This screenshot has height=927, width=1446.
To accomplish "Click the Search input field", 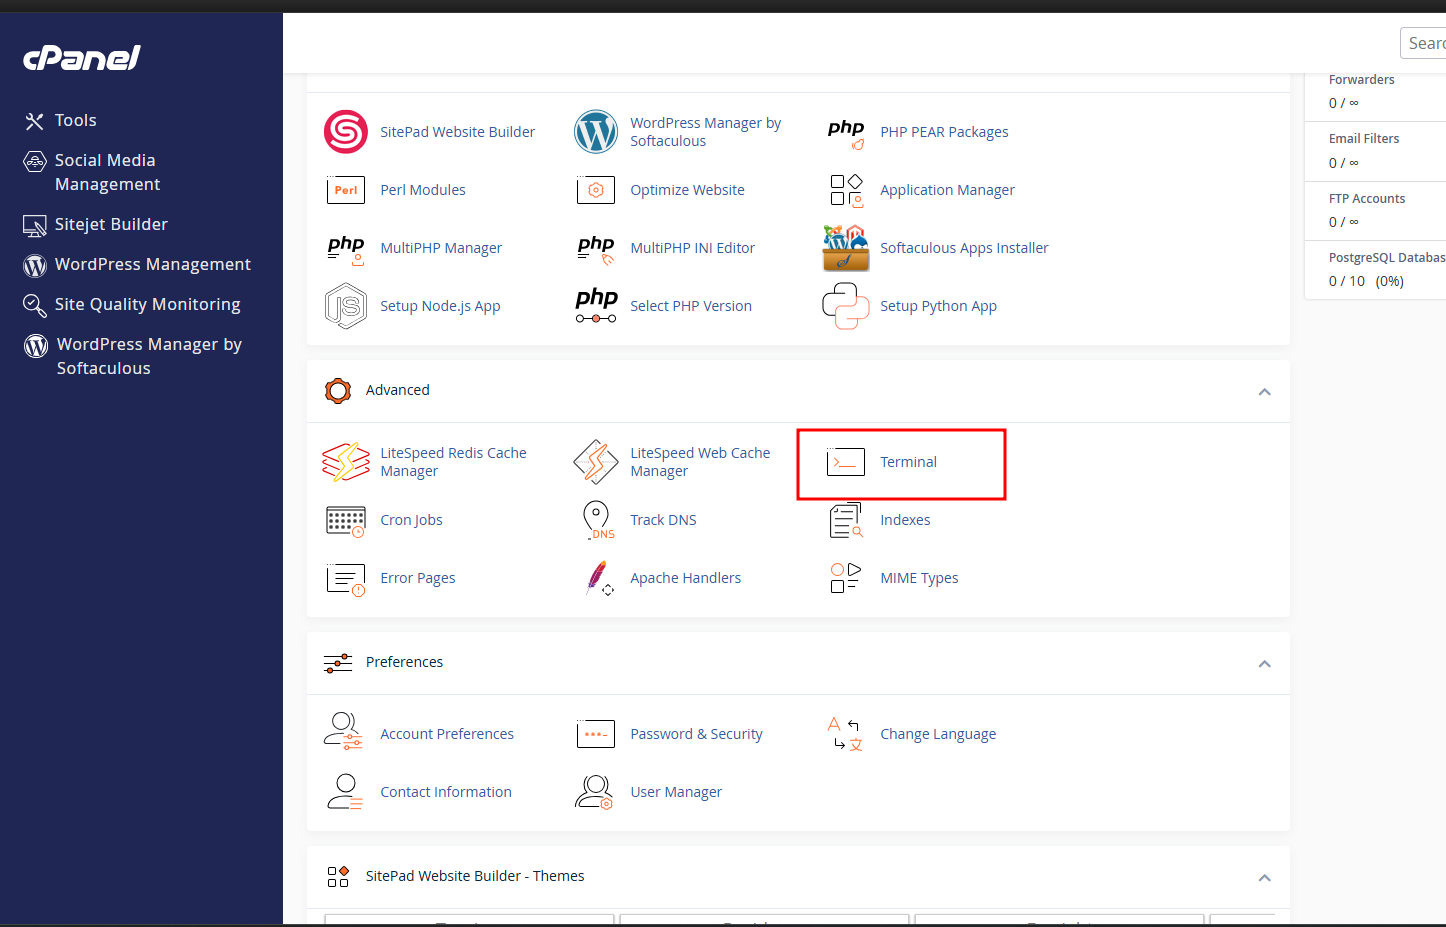I will tap(1423, 43).
